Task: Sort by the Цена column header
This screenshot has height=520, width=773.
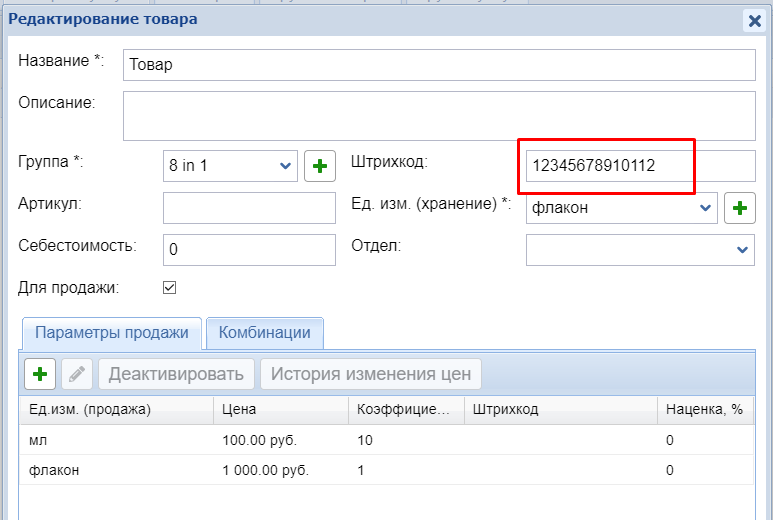Action: pos(280,409)
